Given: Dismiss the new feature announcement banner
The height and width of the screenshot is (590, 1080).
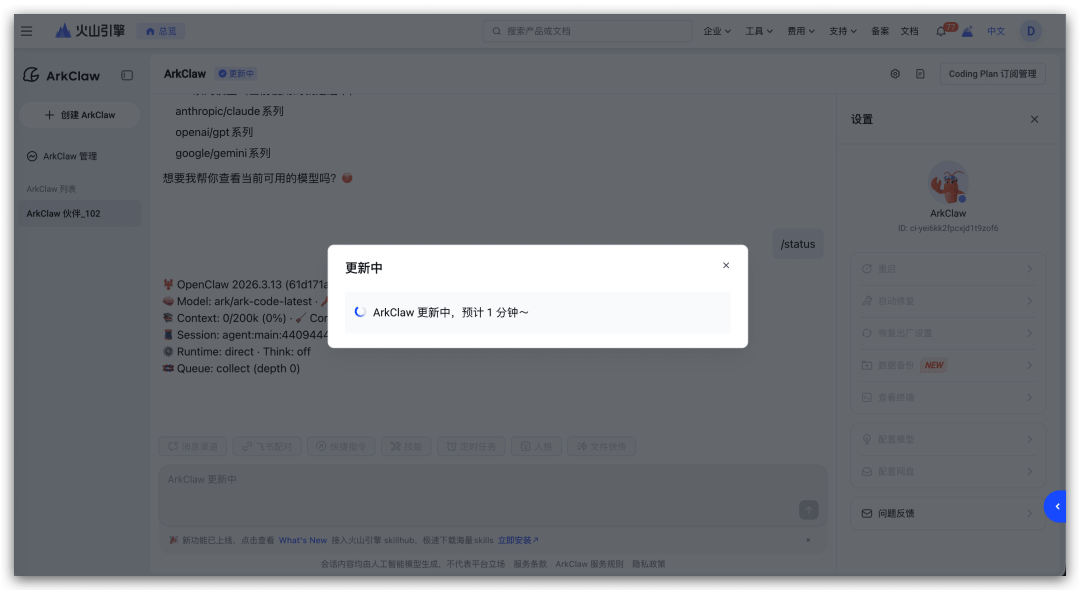Looking at the screenshot, I should [808, 540].
